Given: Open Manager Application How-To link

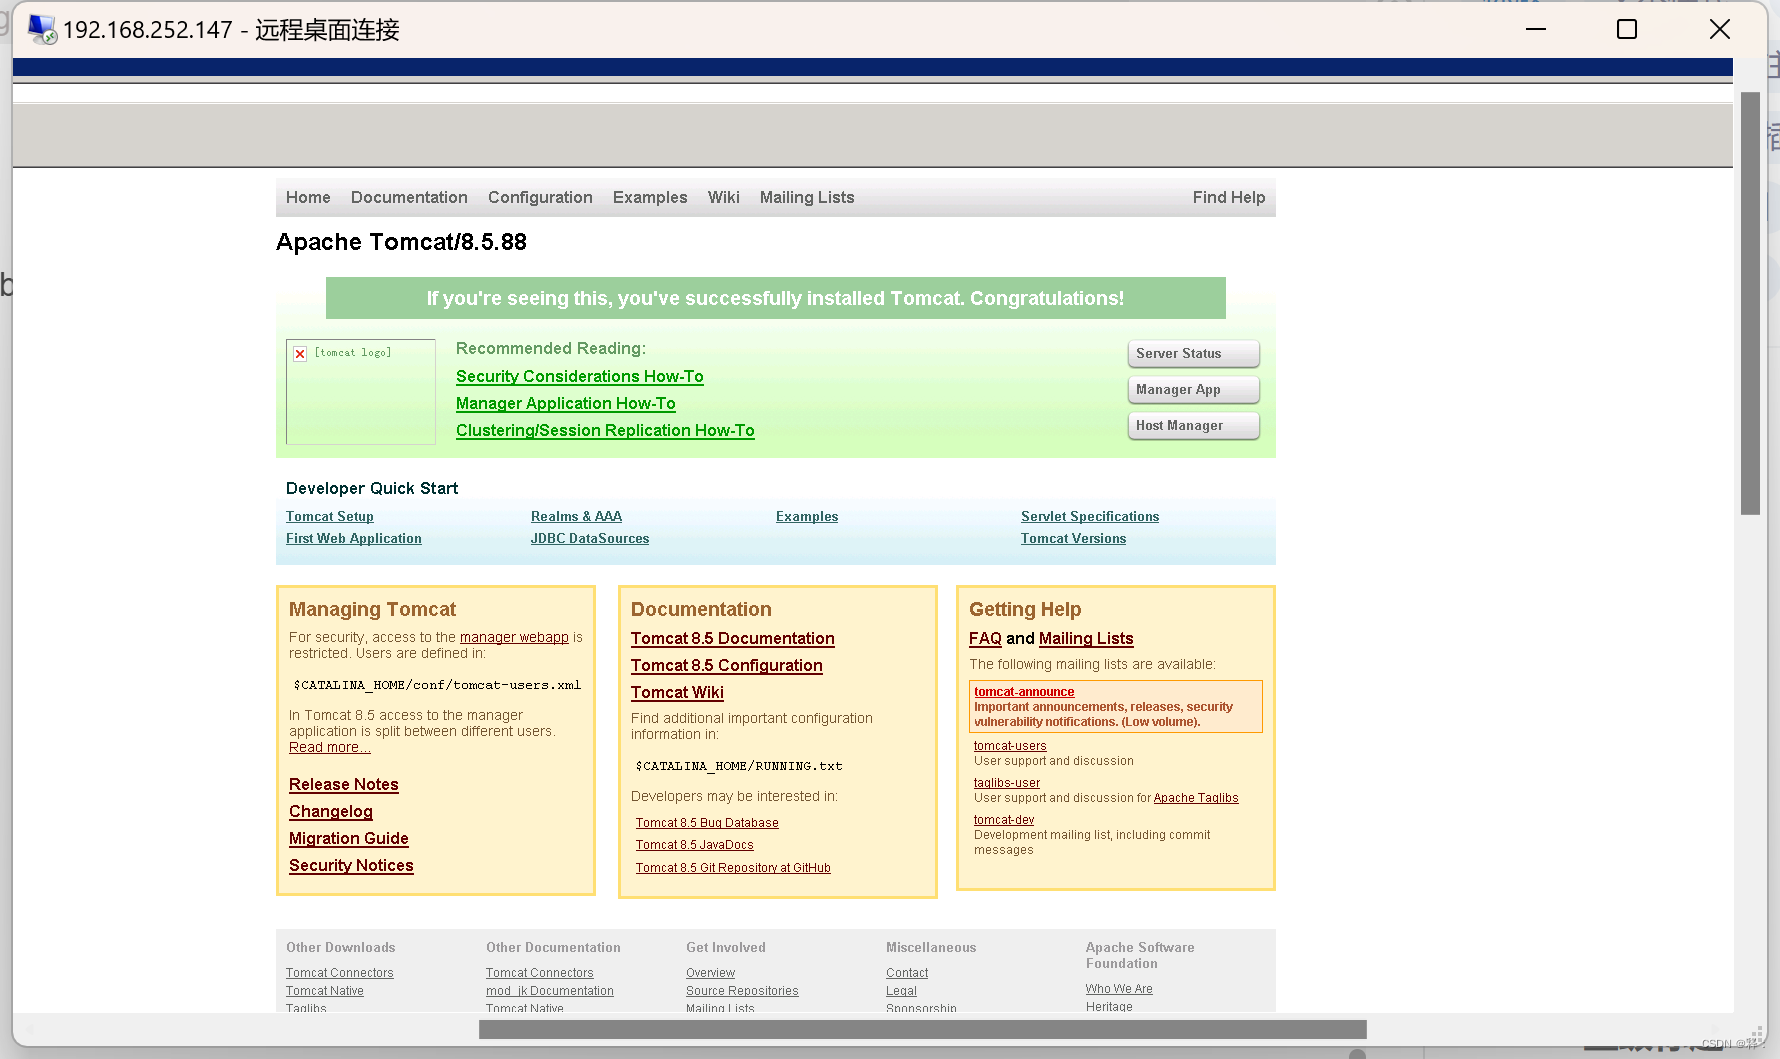Looking at the screenshot, I should [566, 403].
